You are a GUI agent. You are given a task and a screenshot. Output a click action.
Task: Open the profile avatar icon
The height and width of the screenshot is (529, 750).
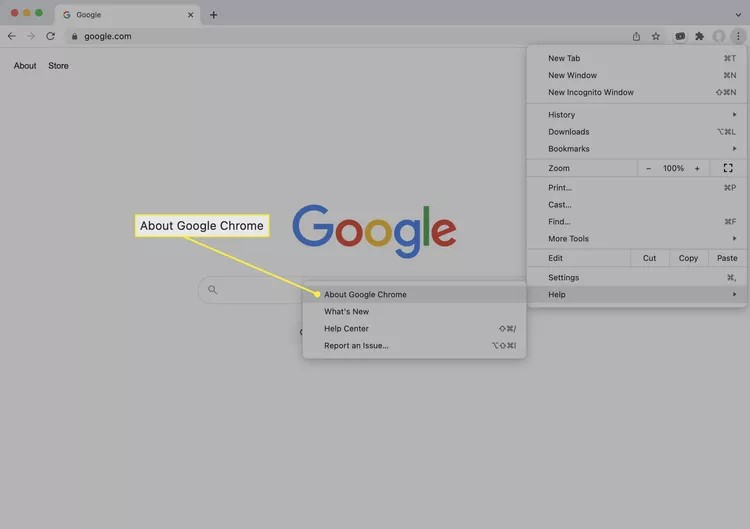[x=719, y=36]
